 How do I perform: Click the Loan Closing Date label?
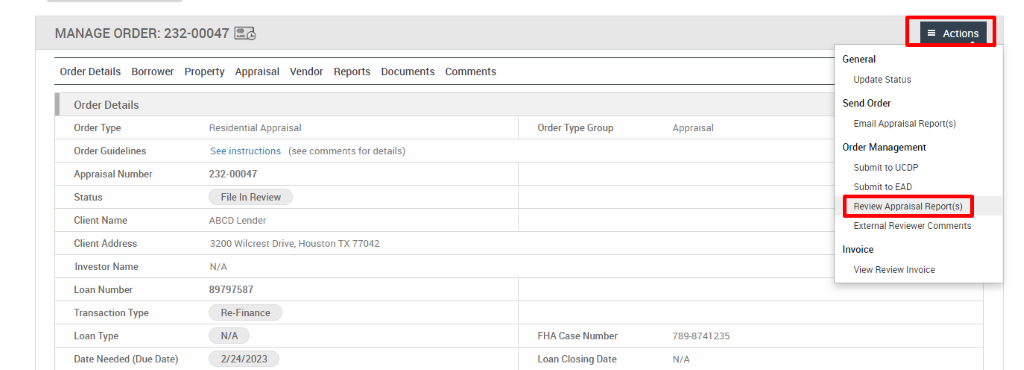pyautogui.click(x=577, y=359)
